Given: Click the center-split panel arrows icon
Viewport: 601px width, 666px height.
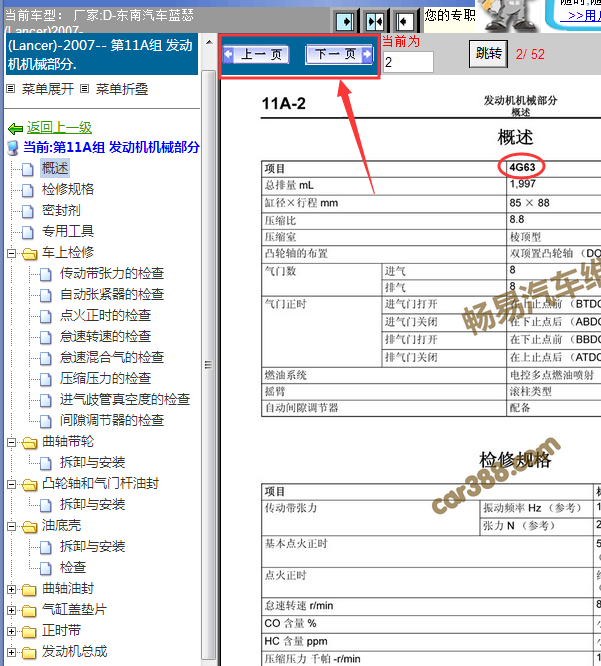Looking at the screenshot, I should (375, 21).
